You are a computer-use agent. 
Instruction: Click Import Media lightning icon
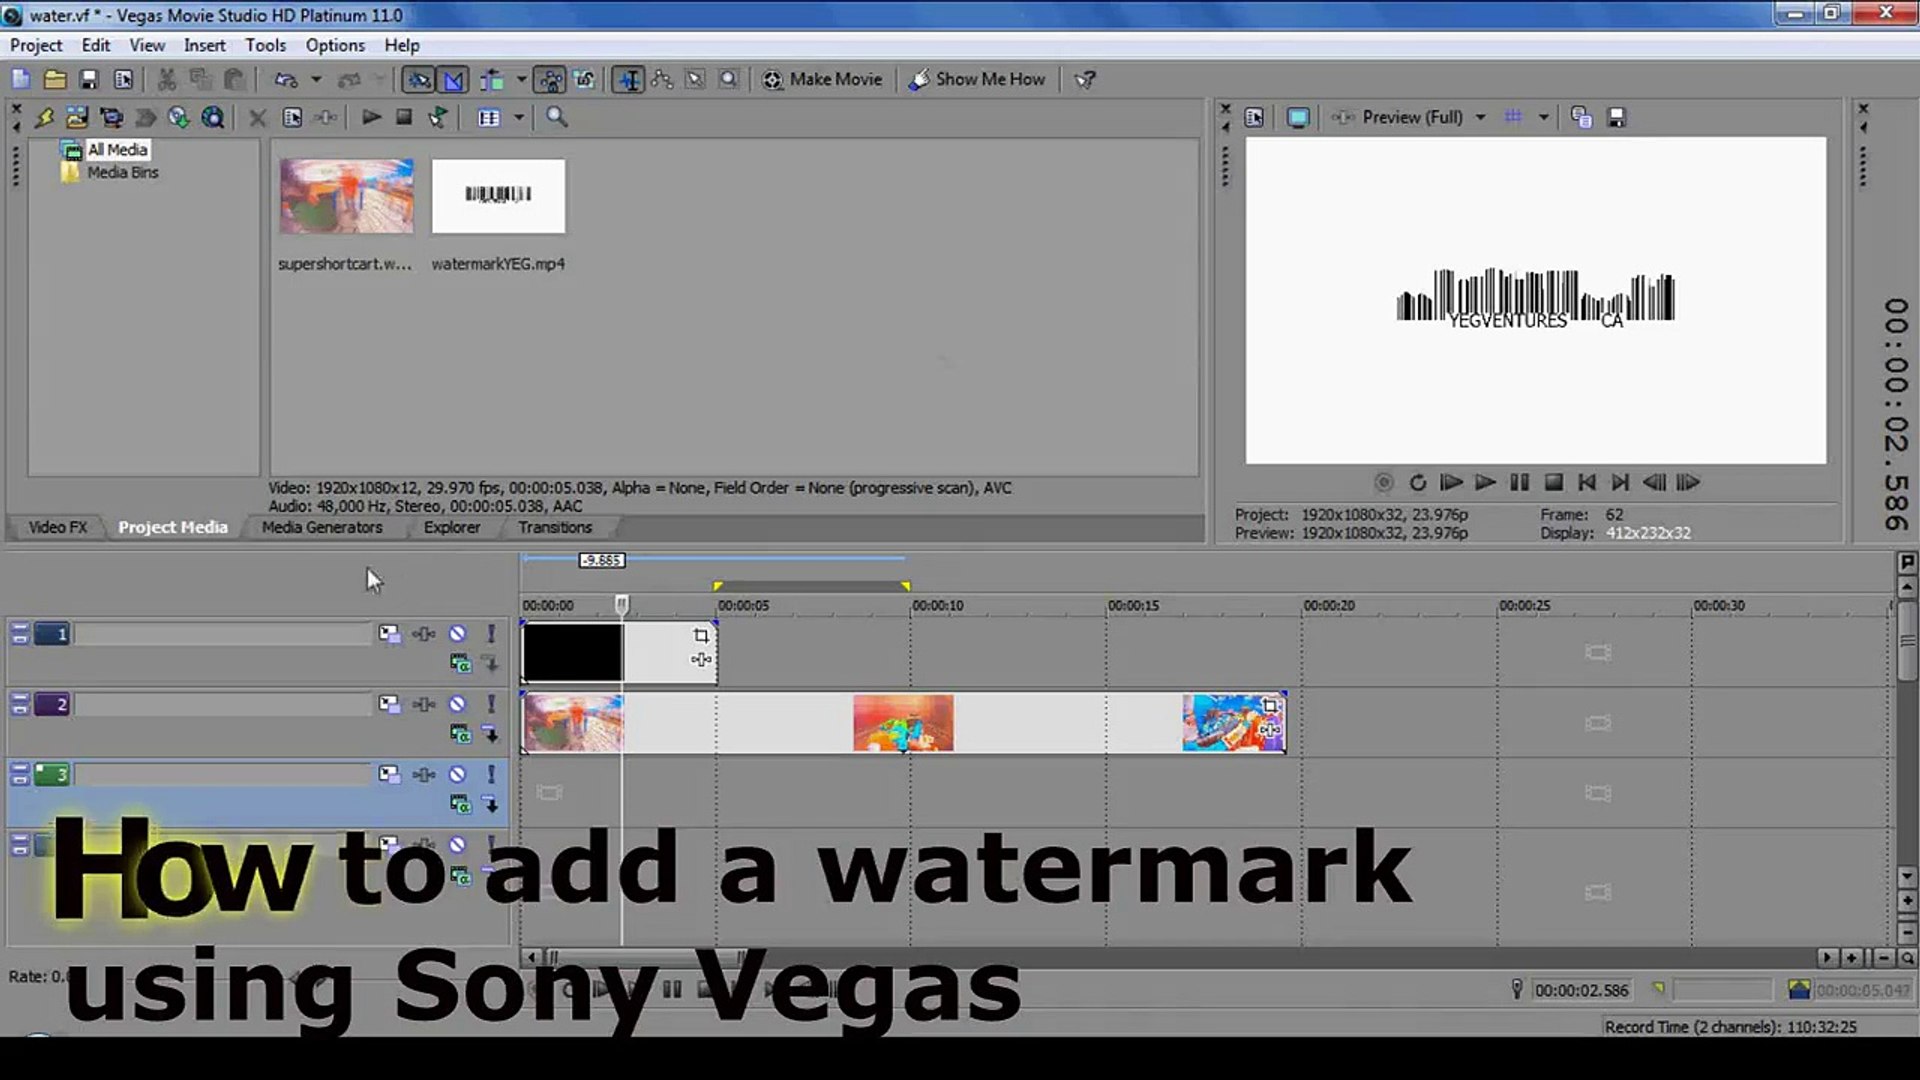[44, 118]
